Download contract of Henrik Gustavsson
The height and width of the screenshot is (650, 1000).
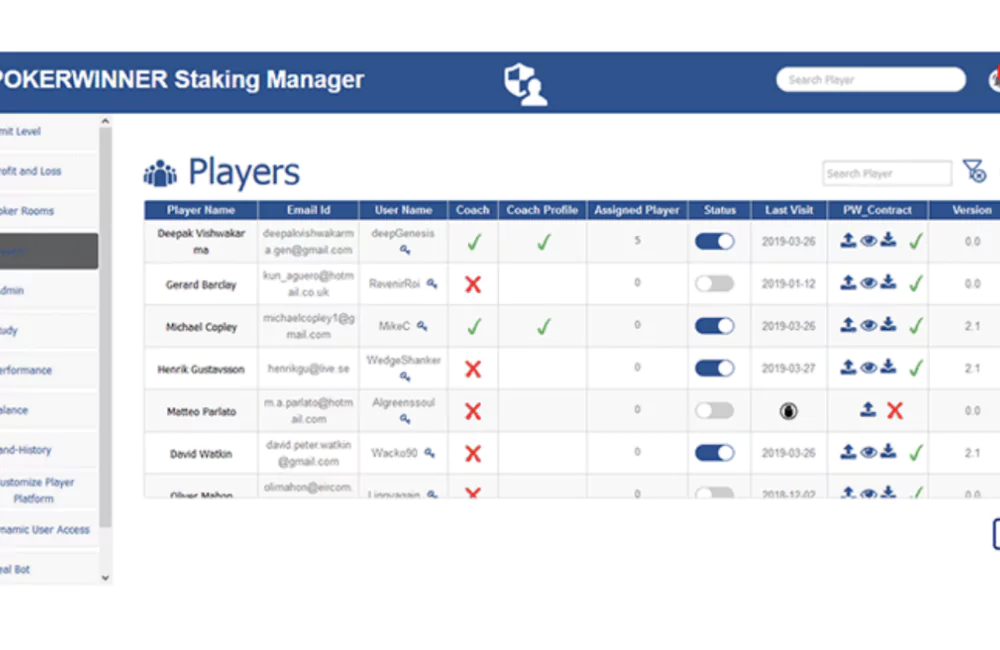coord(888,367)
